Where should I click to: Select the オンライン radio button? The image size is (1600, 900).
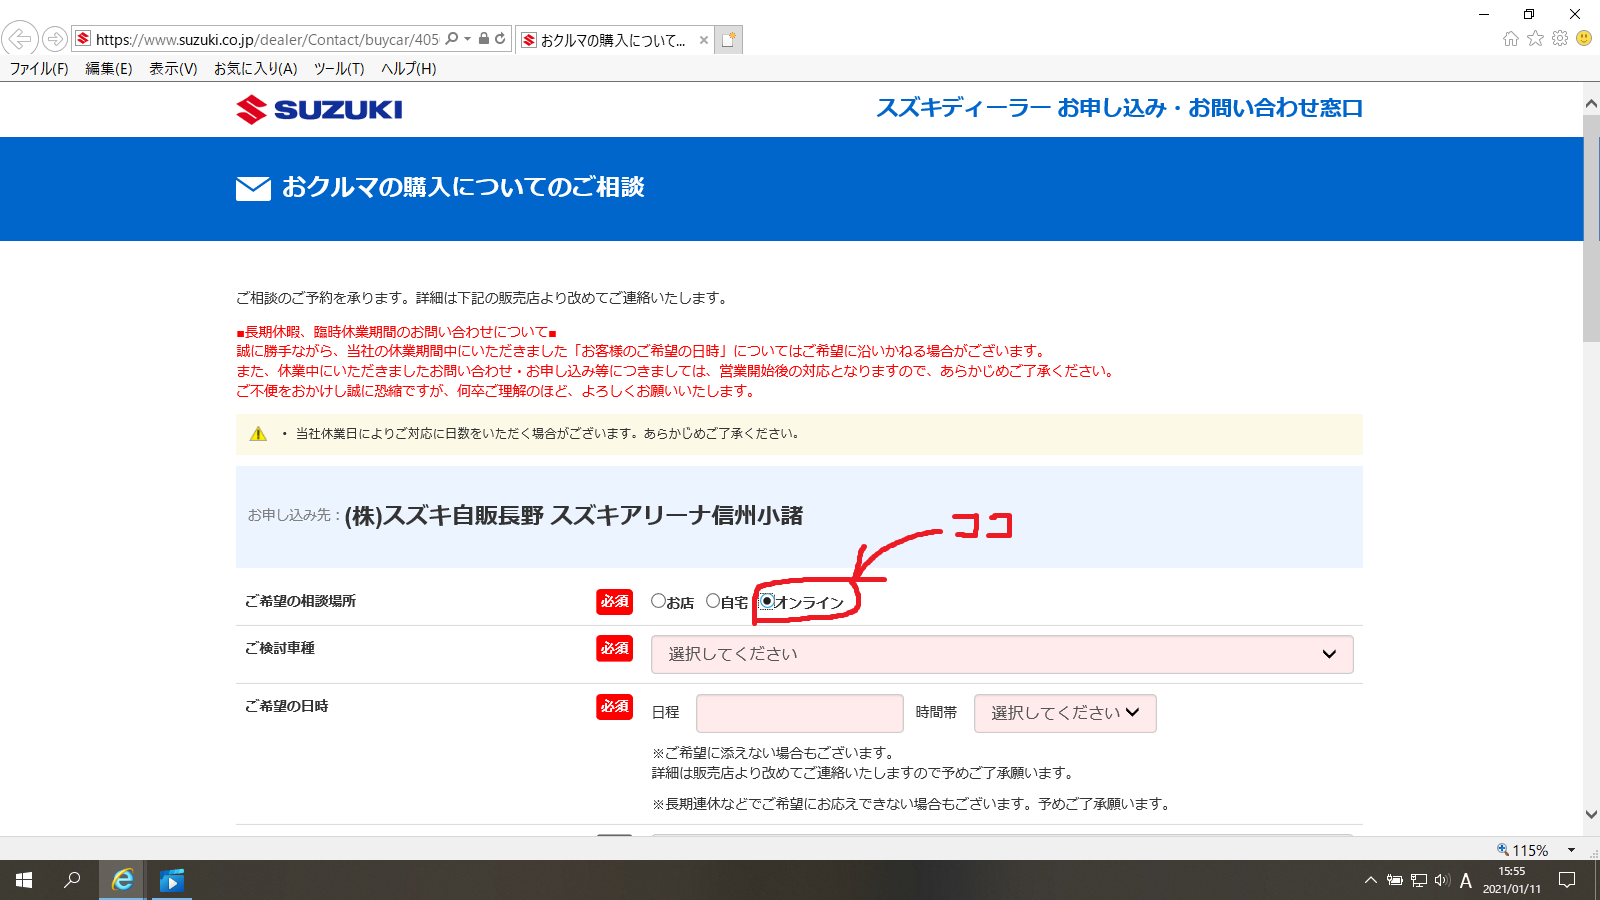767,601
